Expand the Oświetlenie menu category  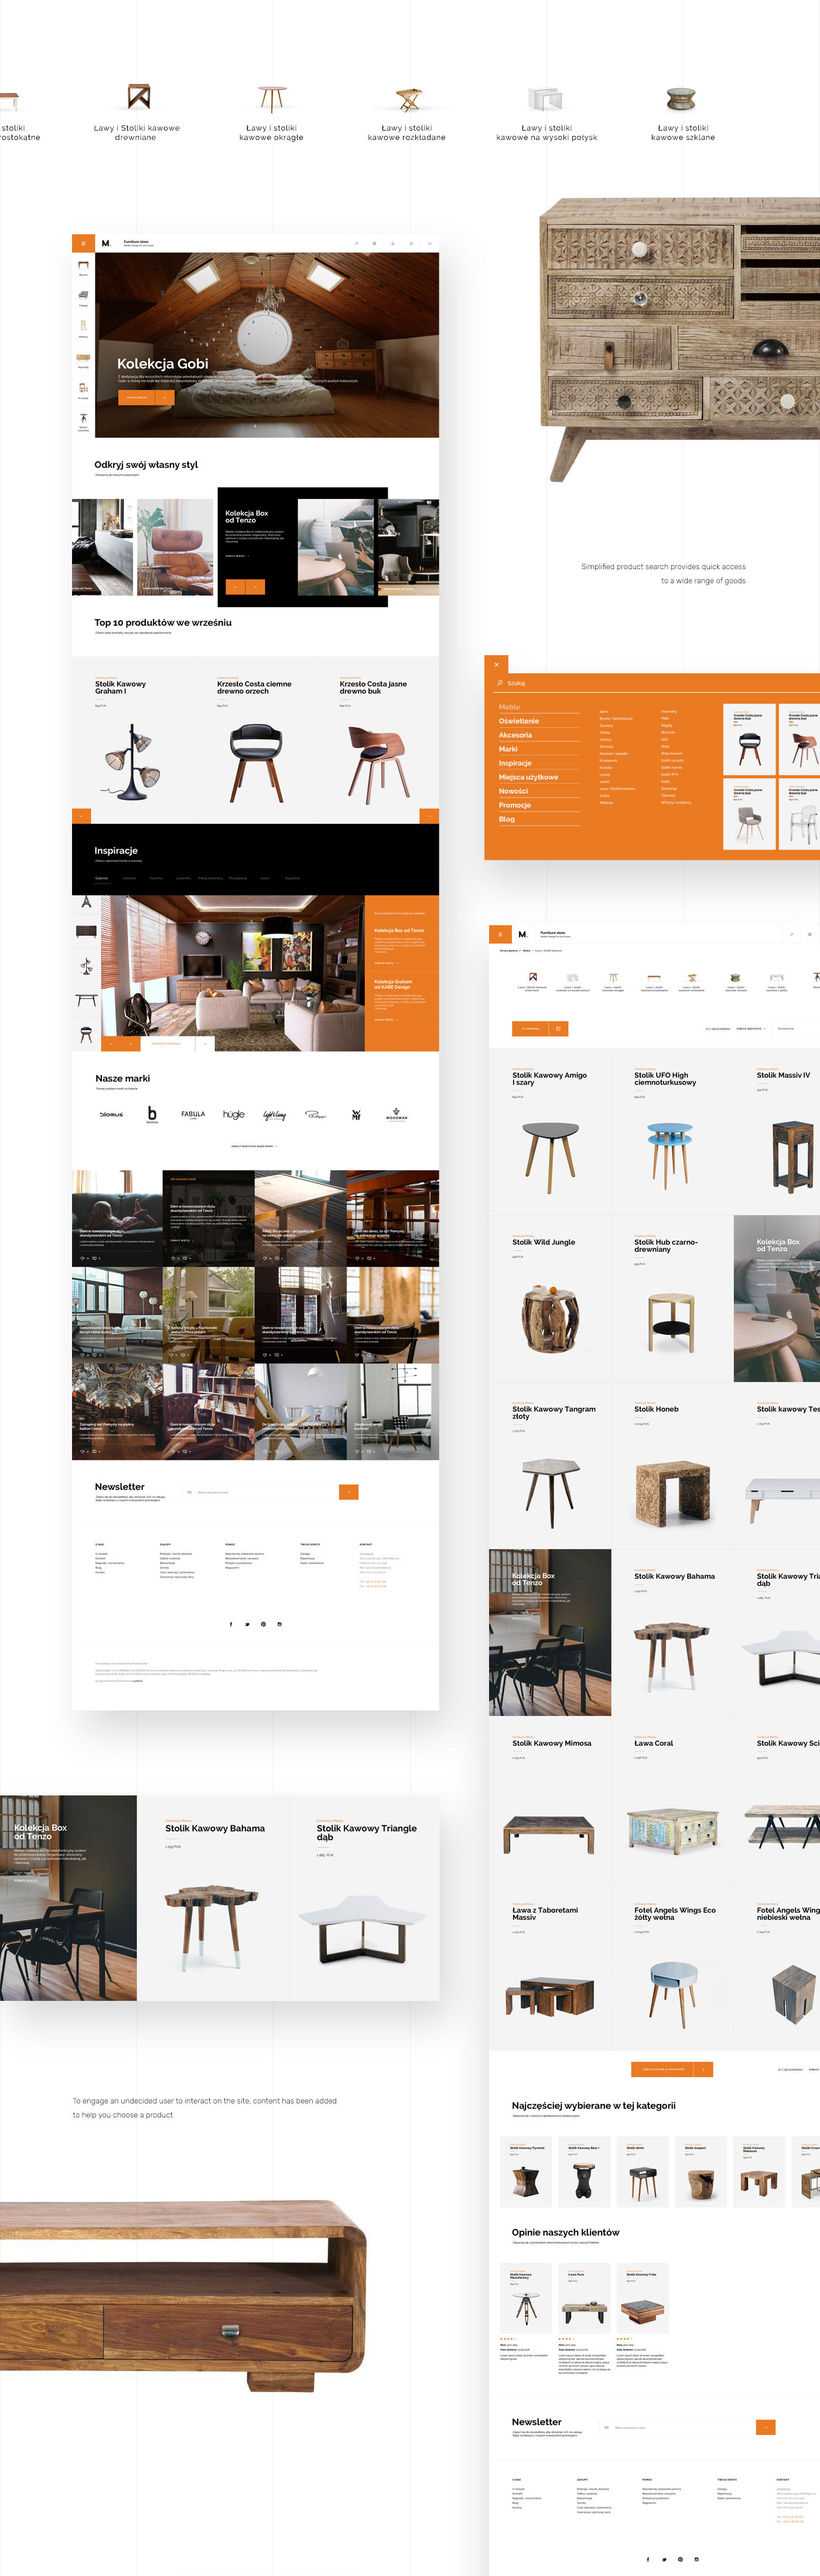pyautogui.click(x=519, y=721)
